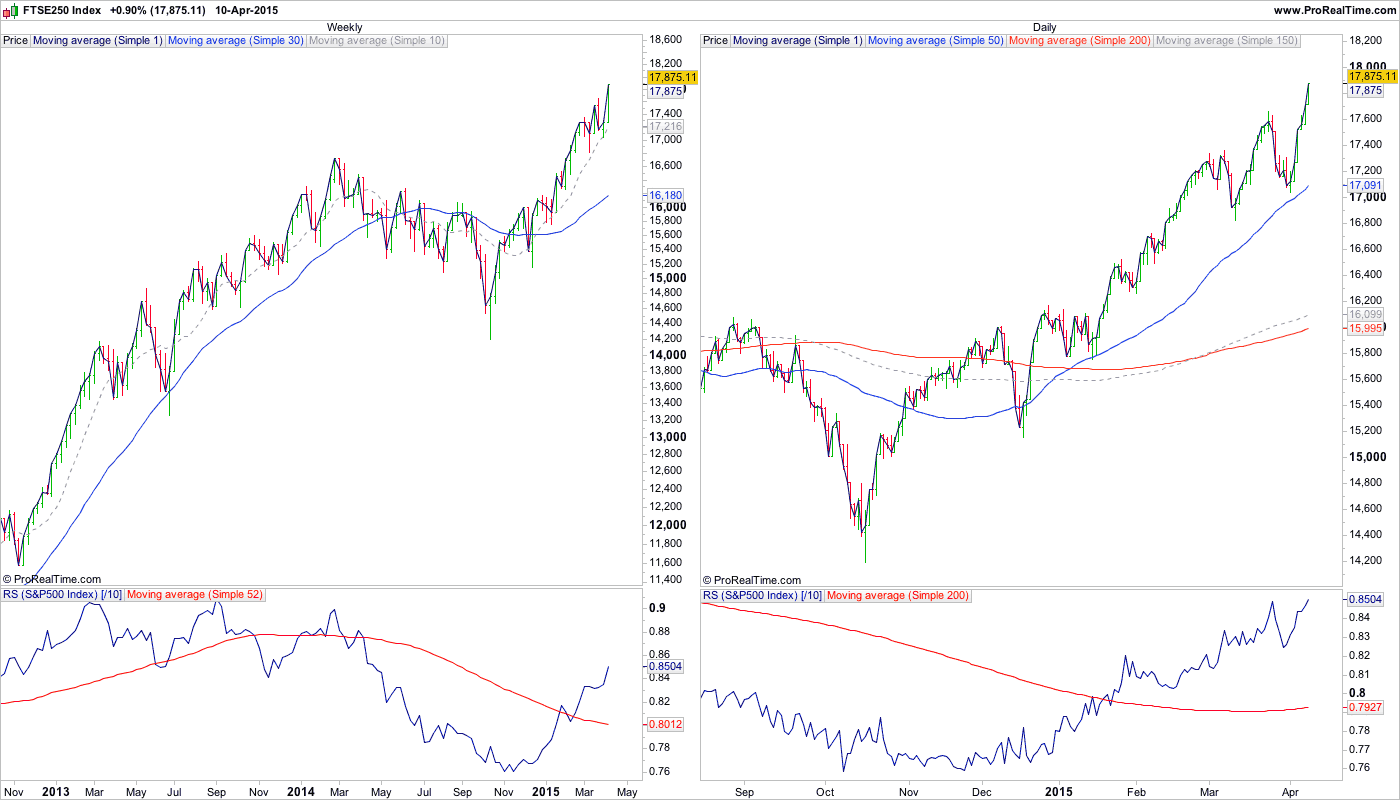The height and width of the screenshot is (800, 1400).
Task: Click Moving average (Simple 200) label in Daily price panel
Action: (x=1080, y=41)
